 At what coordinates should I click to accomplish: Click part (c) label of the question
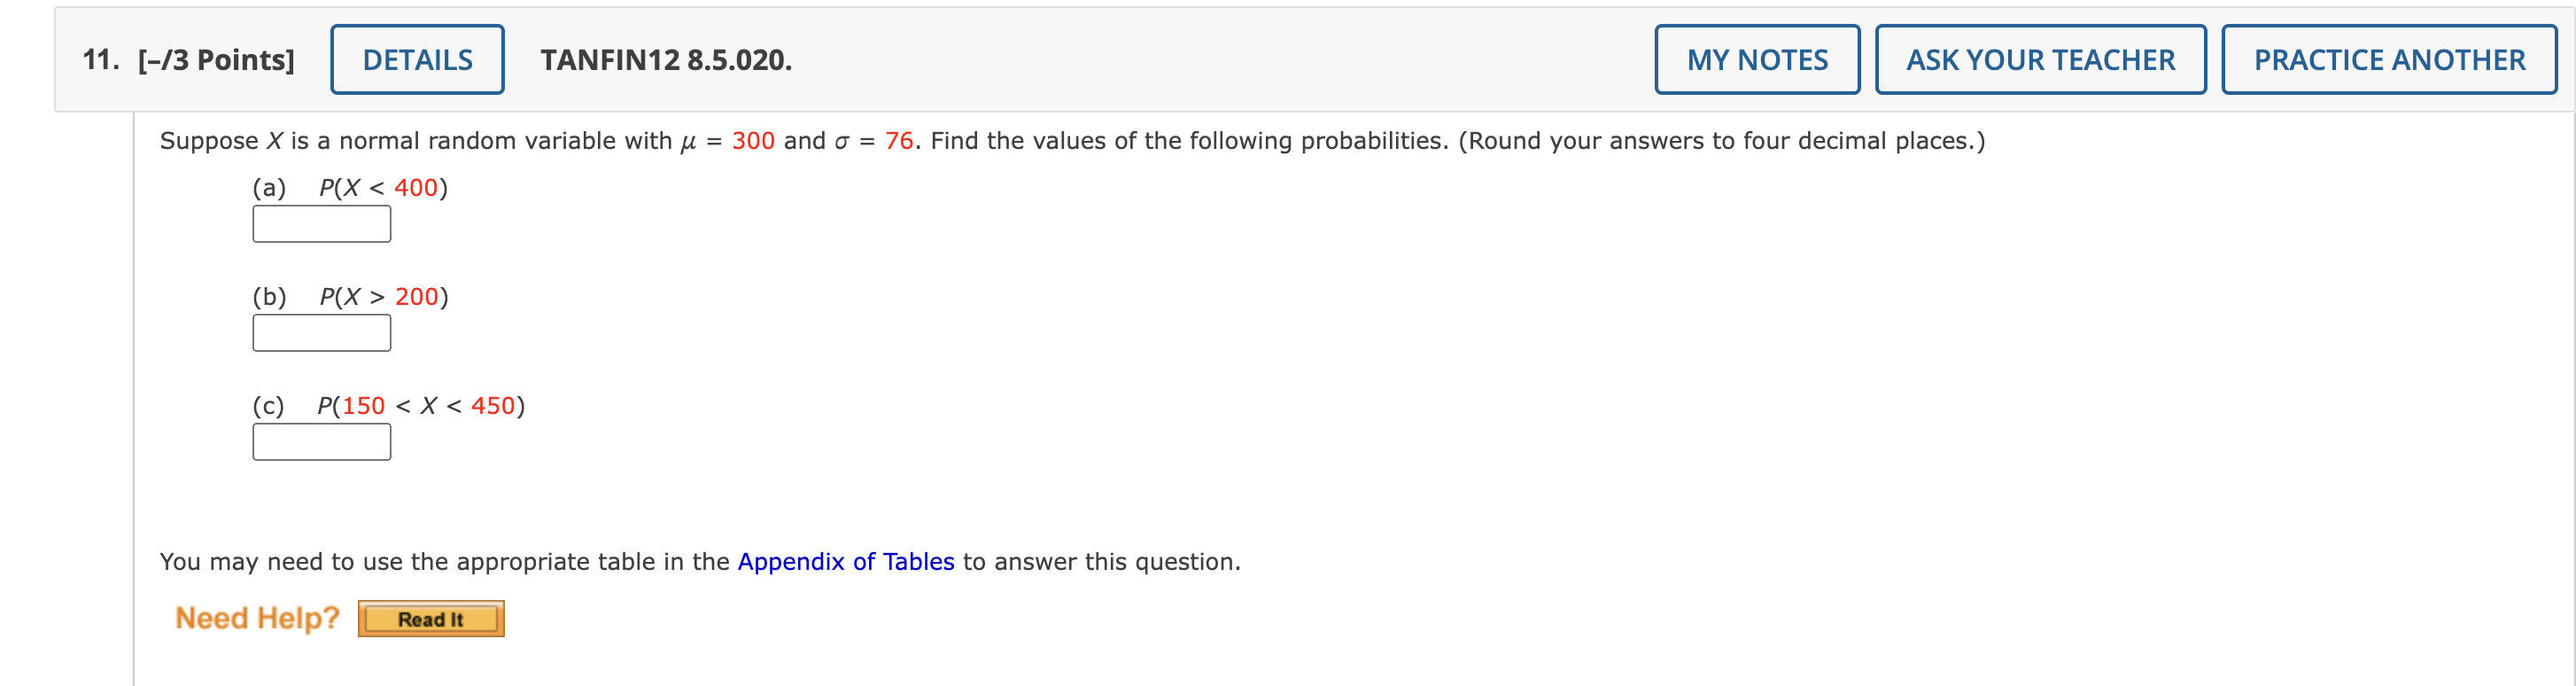pos(268,404)
